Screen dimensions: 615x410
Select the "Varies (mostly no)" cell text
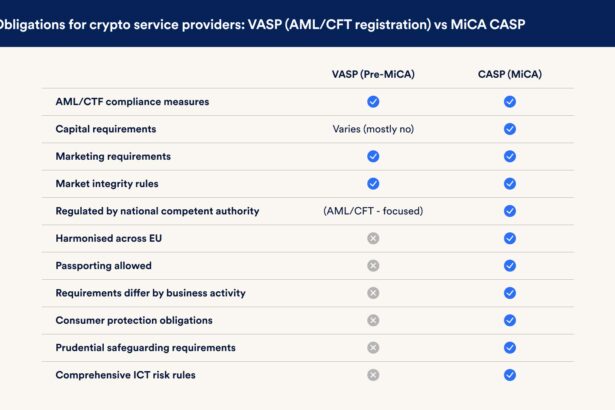pos(373,129)
